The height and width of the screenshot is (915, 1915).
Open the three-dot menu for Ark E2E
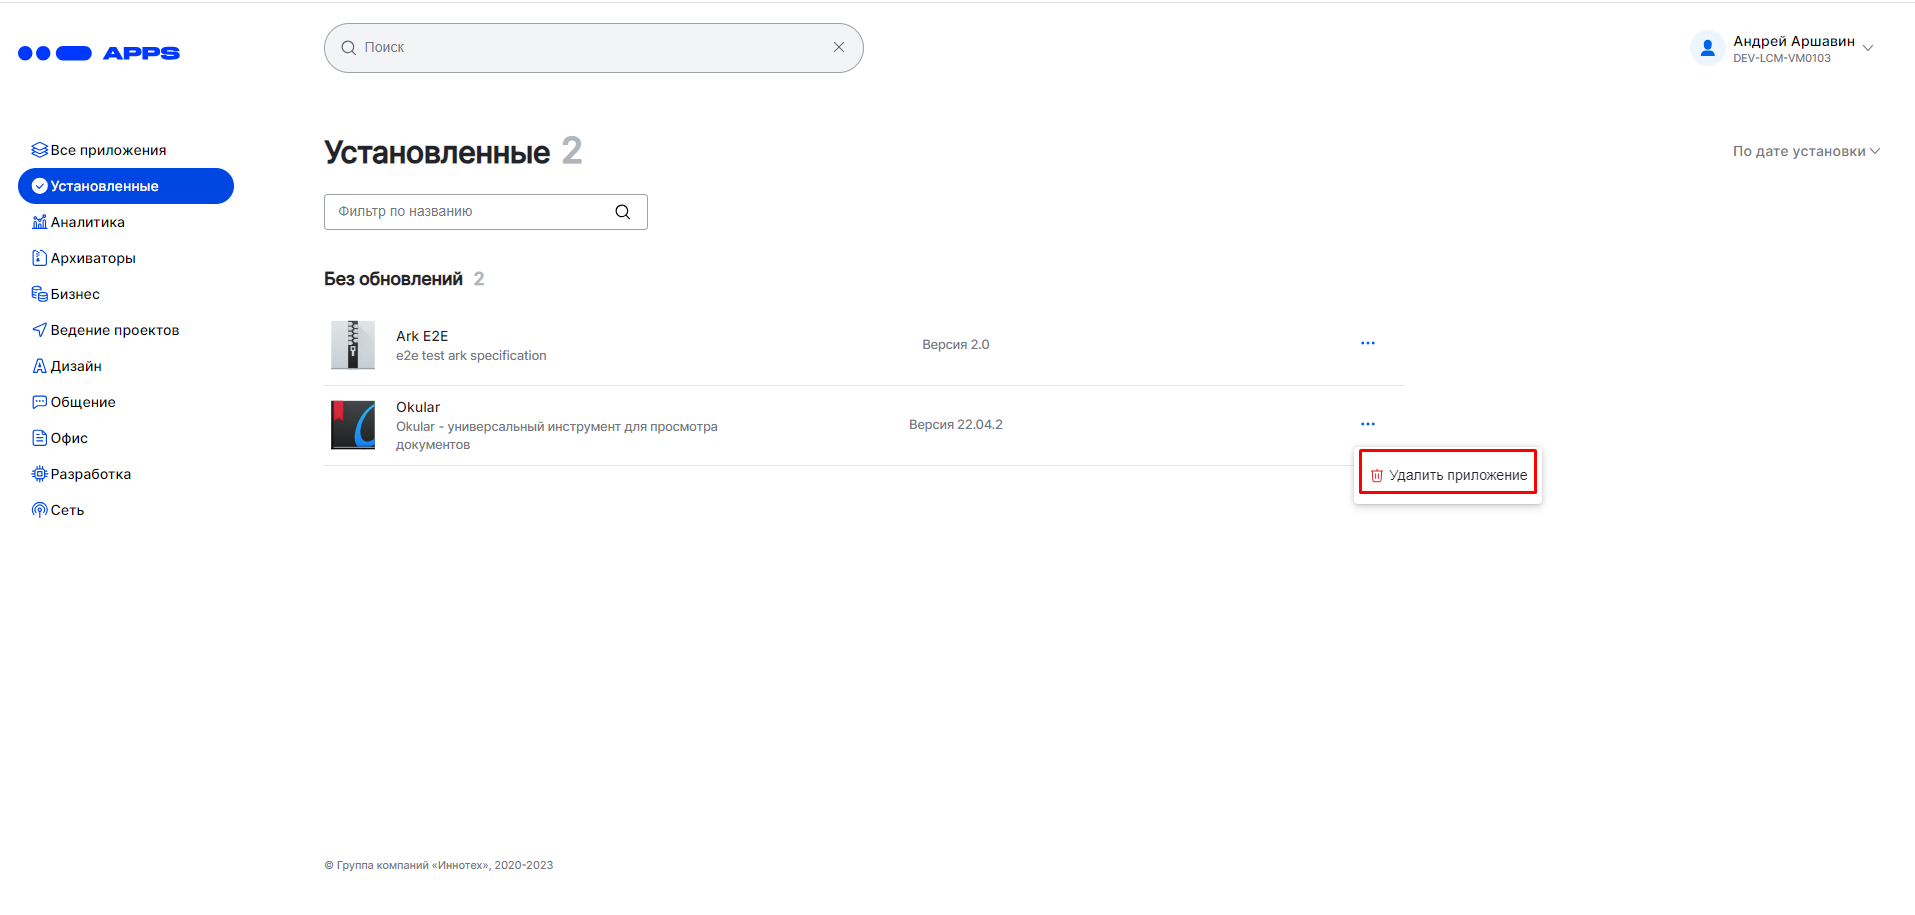tap(1367, 343)
